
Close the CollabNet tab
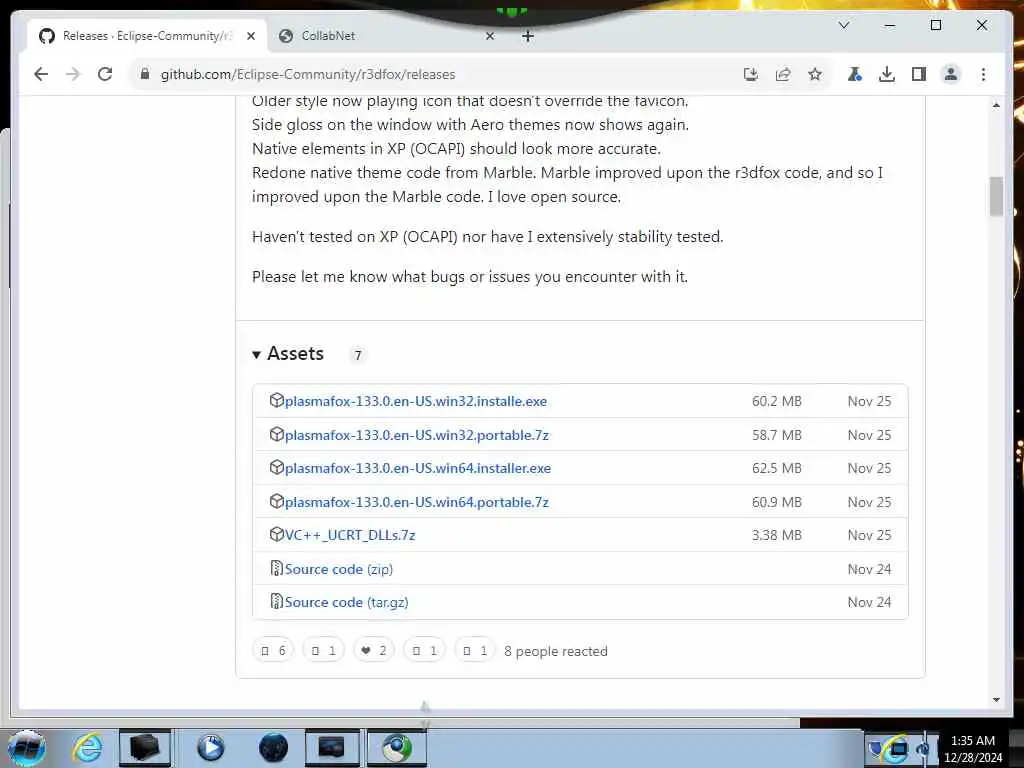pyautogui.click(x=490, y=37)
